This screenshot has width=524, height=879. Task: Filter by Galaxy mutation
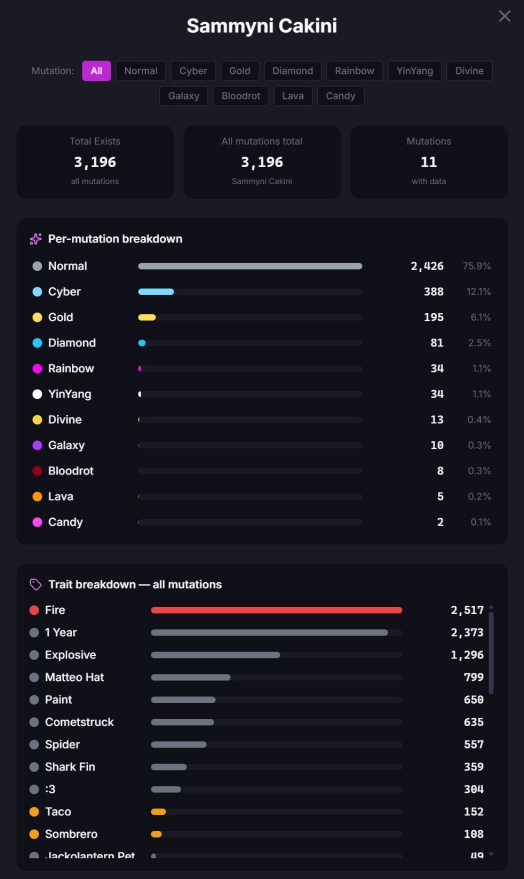click(x=184, y=96)
